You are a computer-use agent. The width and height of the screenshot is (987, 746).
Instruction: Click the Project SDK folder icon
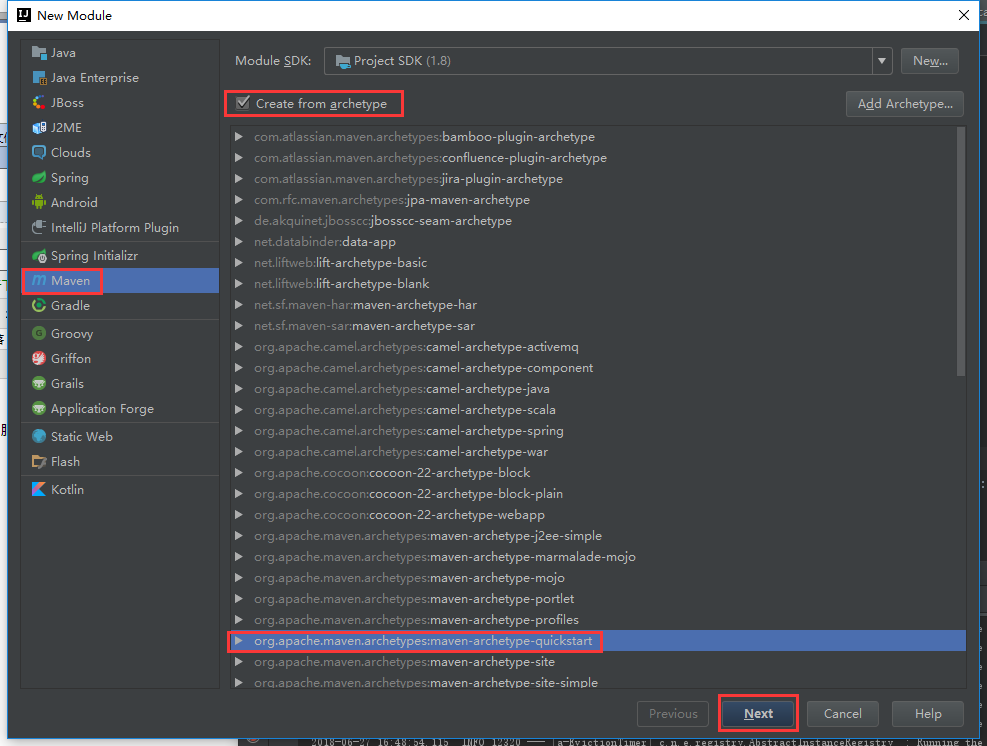343,61
